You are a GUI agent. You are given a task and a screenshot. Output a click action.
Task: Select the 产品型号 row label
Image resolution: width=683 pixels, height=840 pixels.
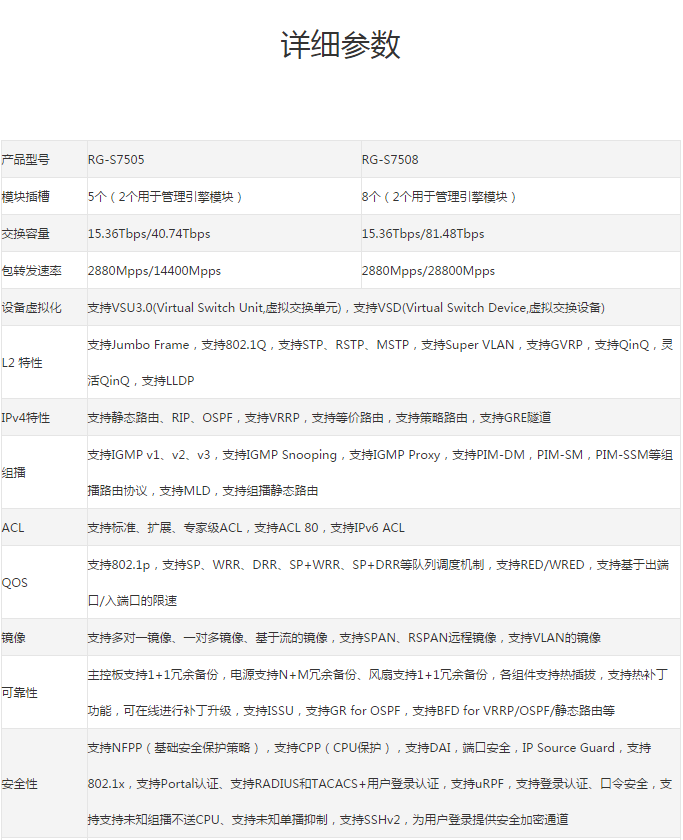coord(25,160)
